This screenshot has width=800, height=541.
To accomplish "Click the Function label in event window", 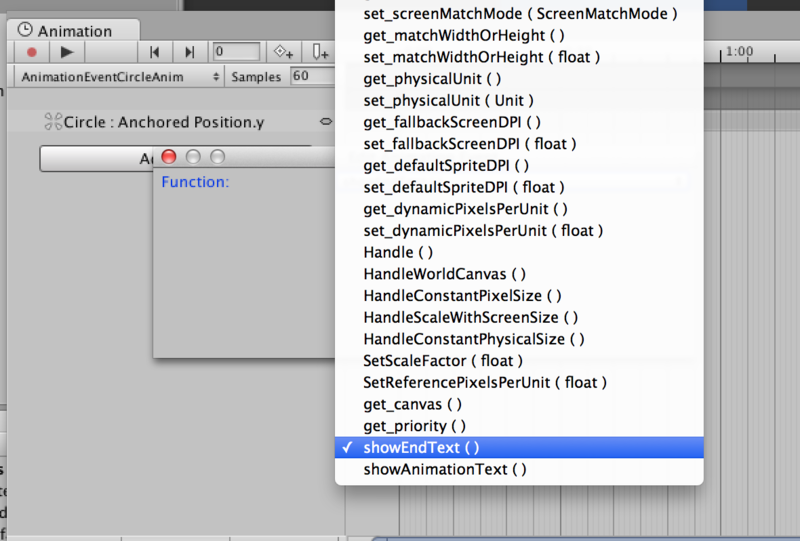I will tap(195, 182).
